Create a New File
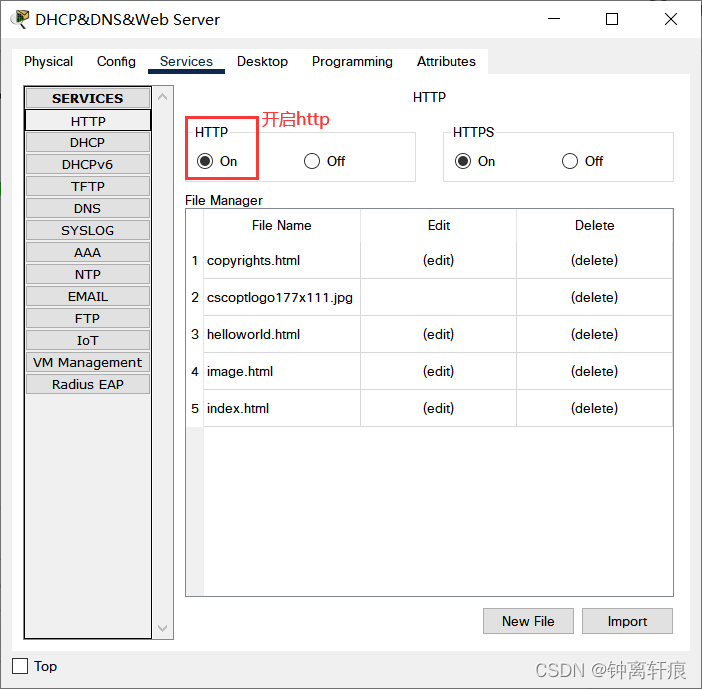Image resolution: width=702 pixels, height=689 pixels. pos(528,621)
